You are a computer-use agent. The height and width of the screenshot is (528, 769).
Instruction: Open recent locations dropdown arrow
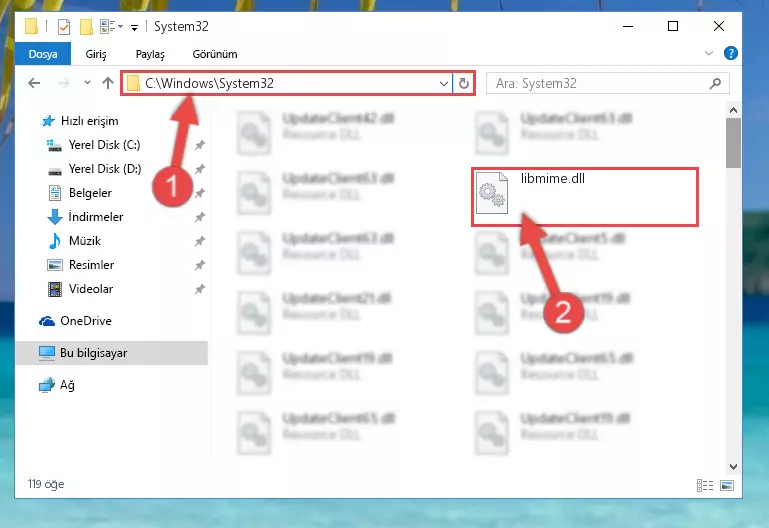[87, 83]
